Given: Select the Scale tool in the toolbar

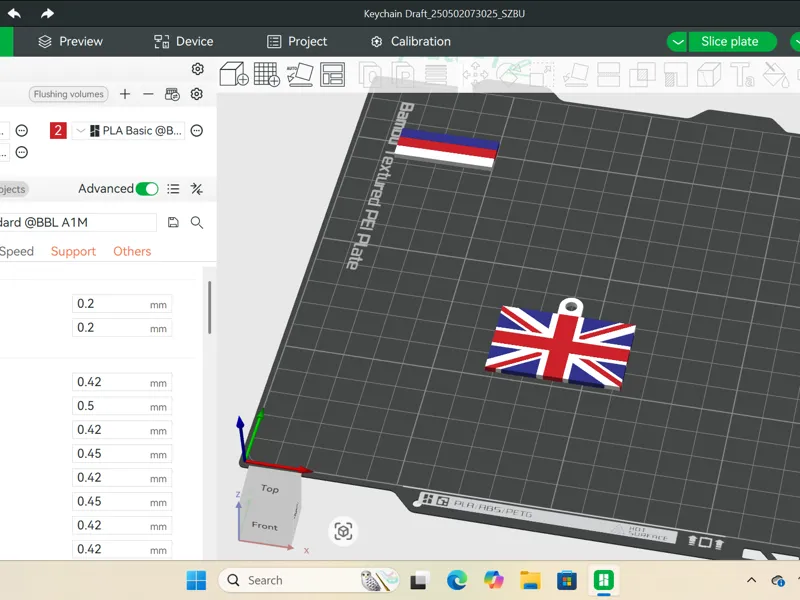Looking at the screenshot, I should [541, 74].
